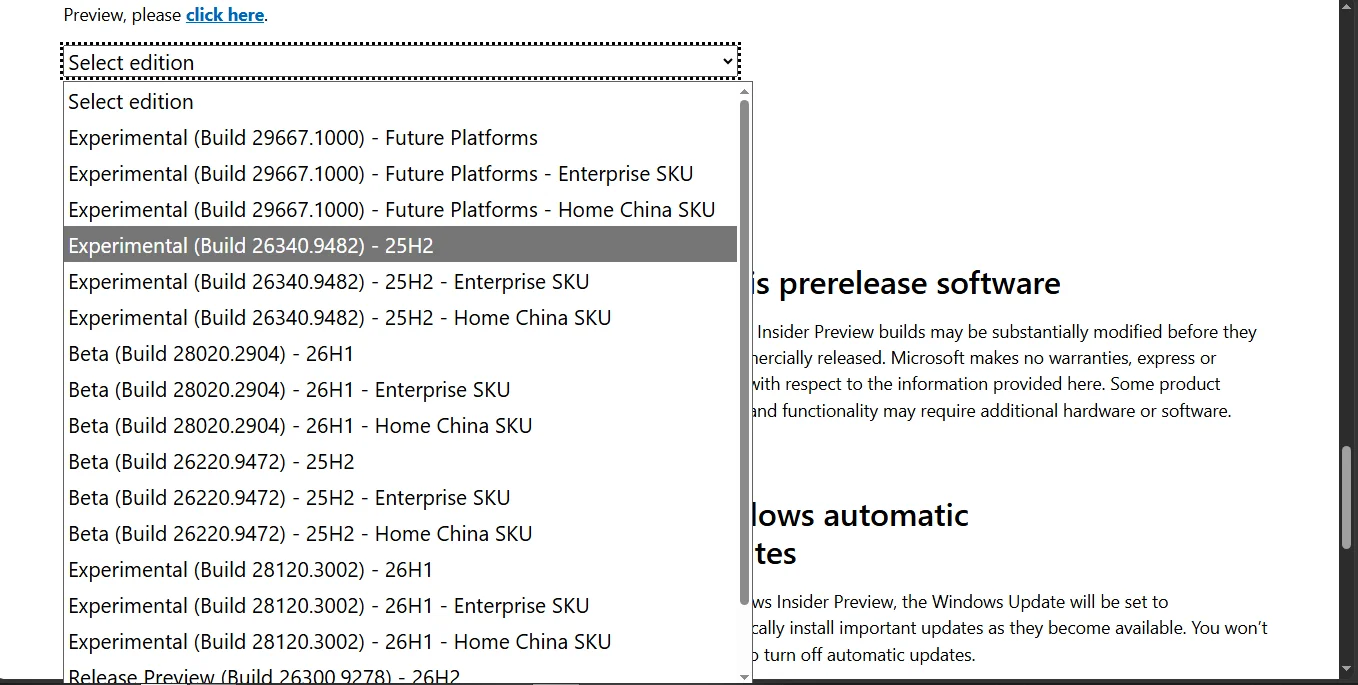This screenshot has height=685, width=1358.
Task: Open the 'click here' link
Action: pos(225,15)
